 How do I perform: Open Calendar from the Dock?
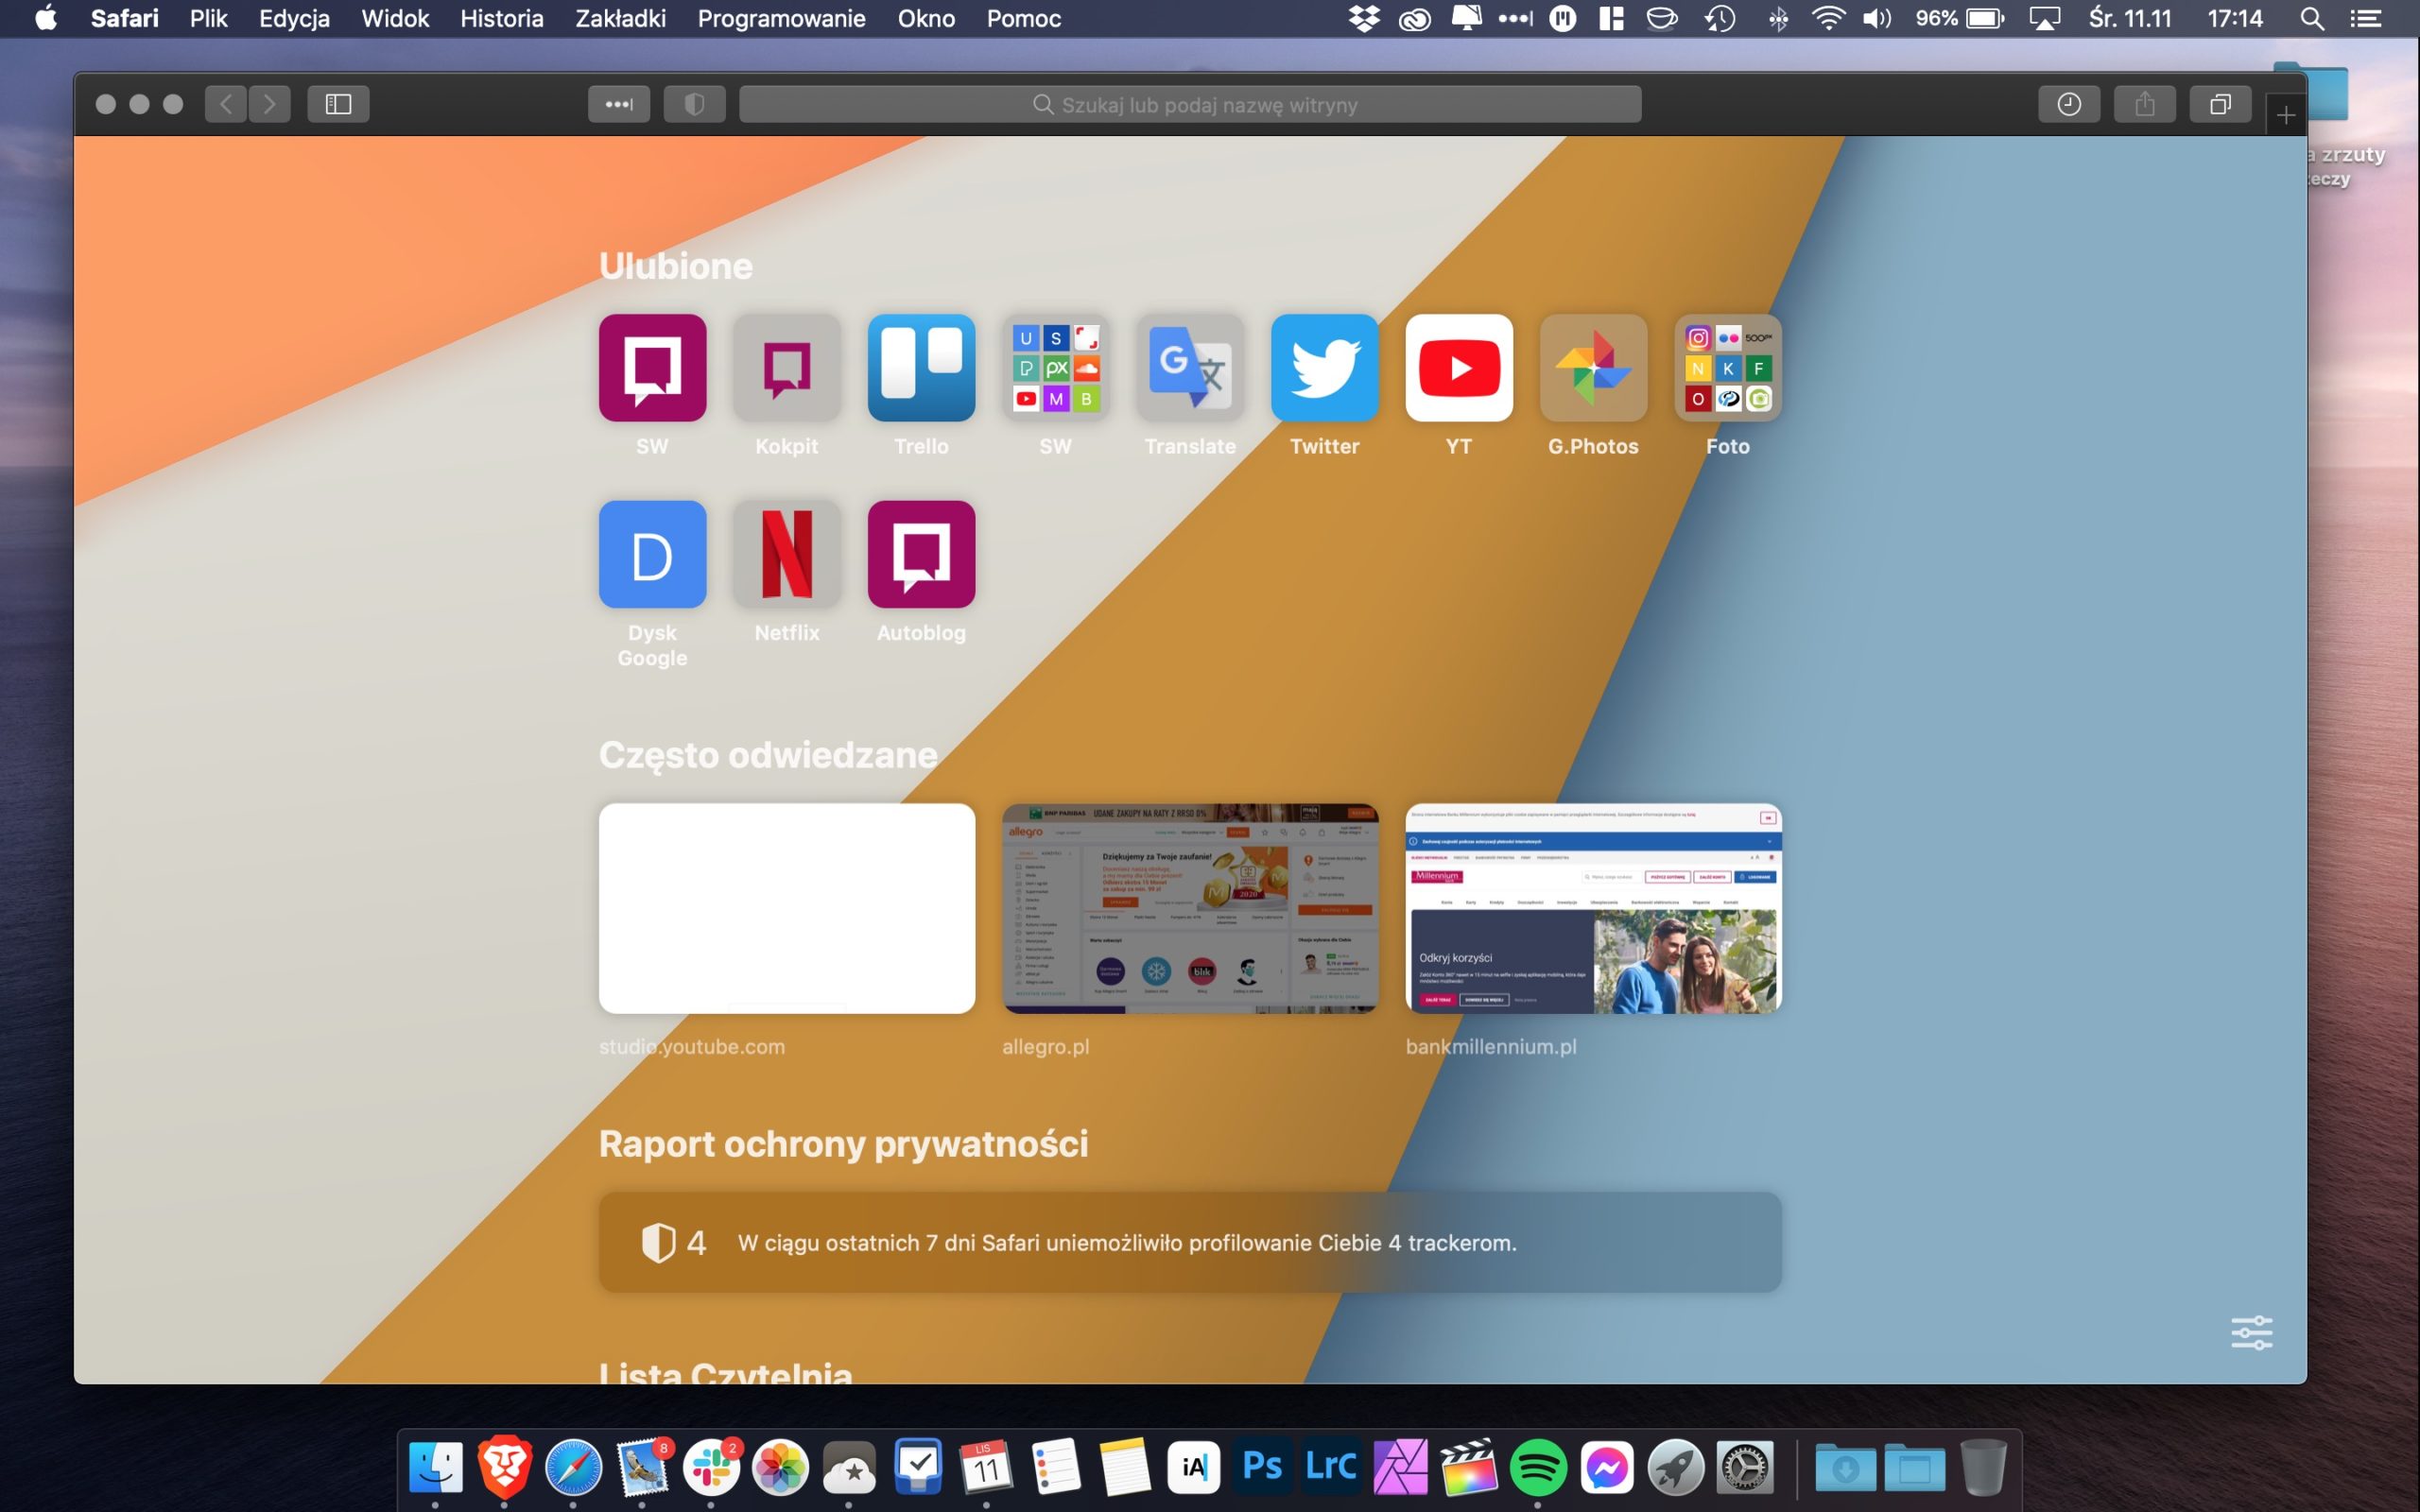pos(986,1467)
